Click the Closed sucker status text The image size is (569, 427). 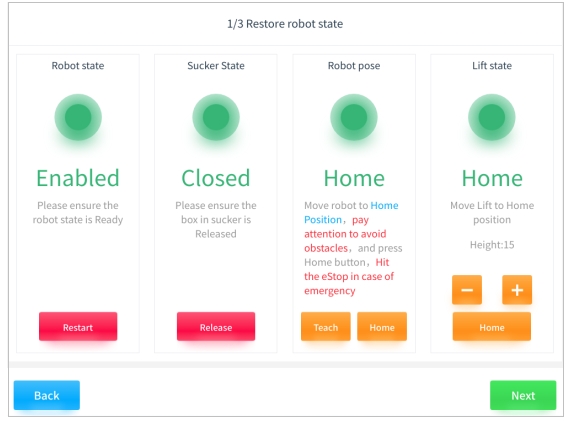click(216, 178)
